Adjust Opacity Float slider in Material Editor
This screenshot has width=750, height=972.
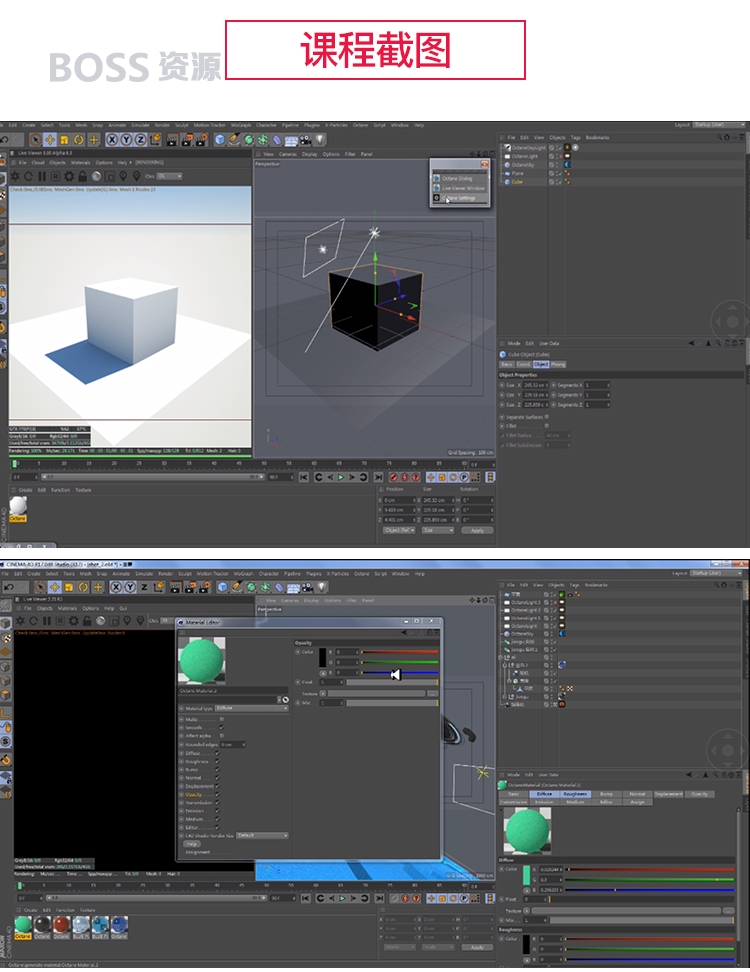pyautogui.click(x=392, y=682)
